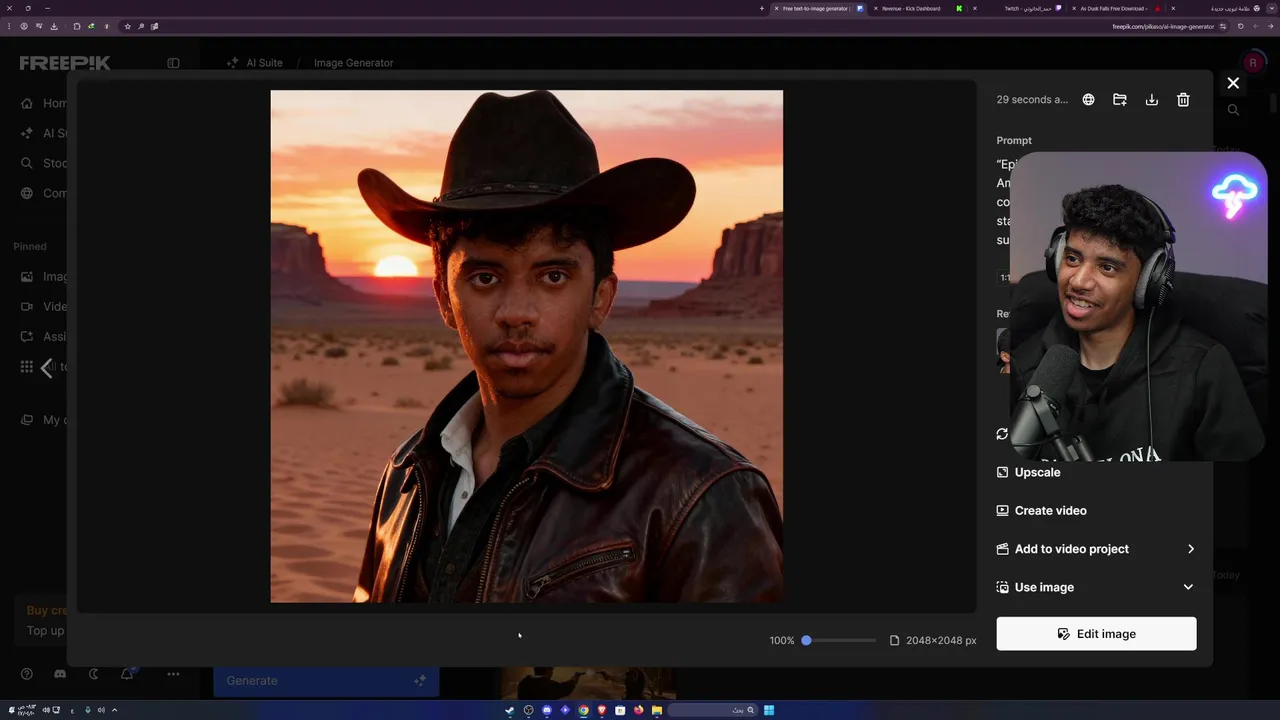The image size is (1280, 720).
Task: Click the My creations folder icon
Action: (x=27, y=420)
